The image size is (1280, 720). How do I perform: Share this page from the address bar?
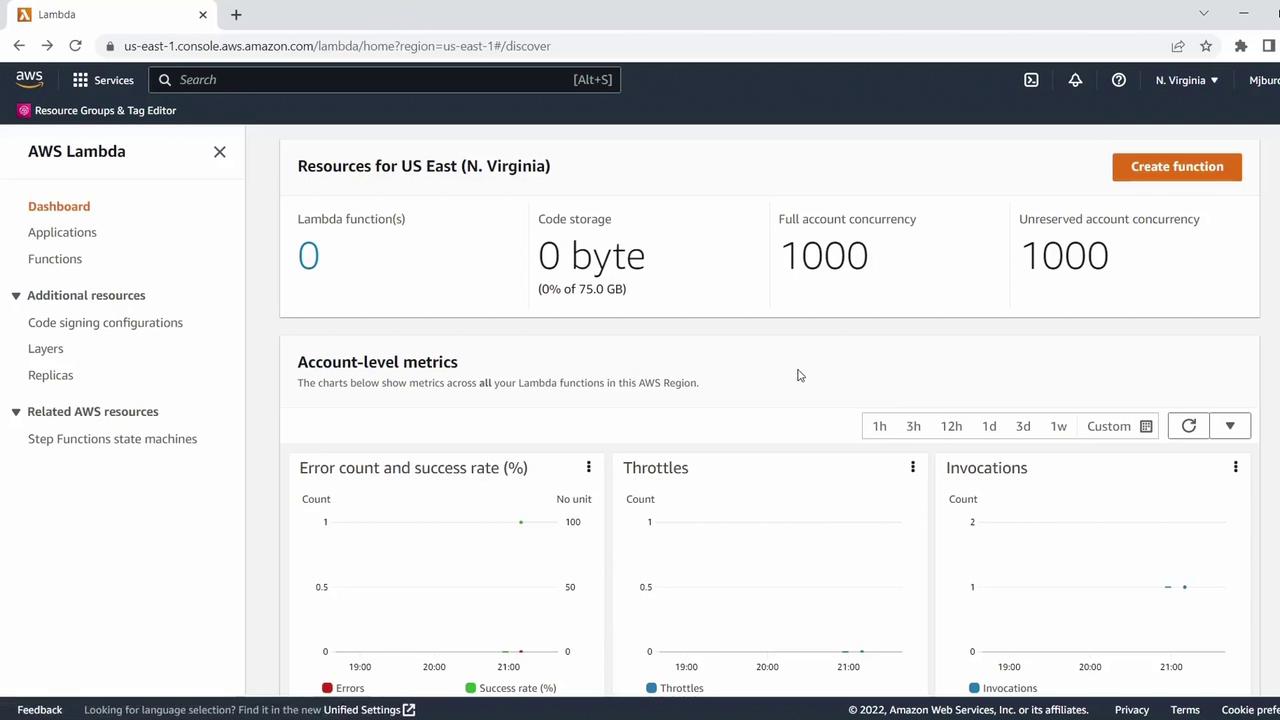click(x=1178, y=46)
